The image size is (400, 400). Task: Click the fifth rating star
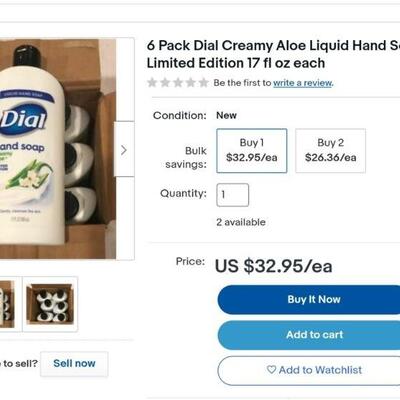click(x=203, y=82)
